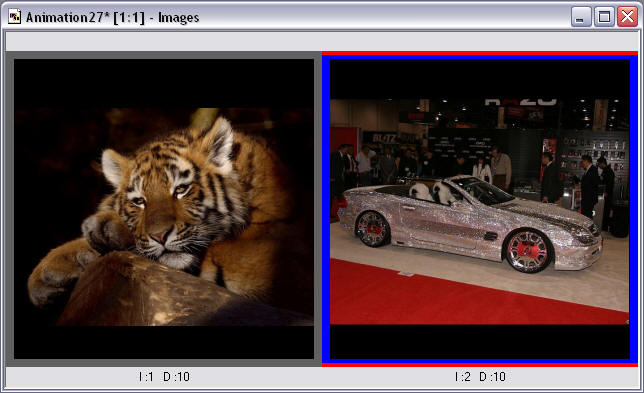Minimize the Animation27 Images window
This screenshot has height=393, width=644.
[580, 17]
